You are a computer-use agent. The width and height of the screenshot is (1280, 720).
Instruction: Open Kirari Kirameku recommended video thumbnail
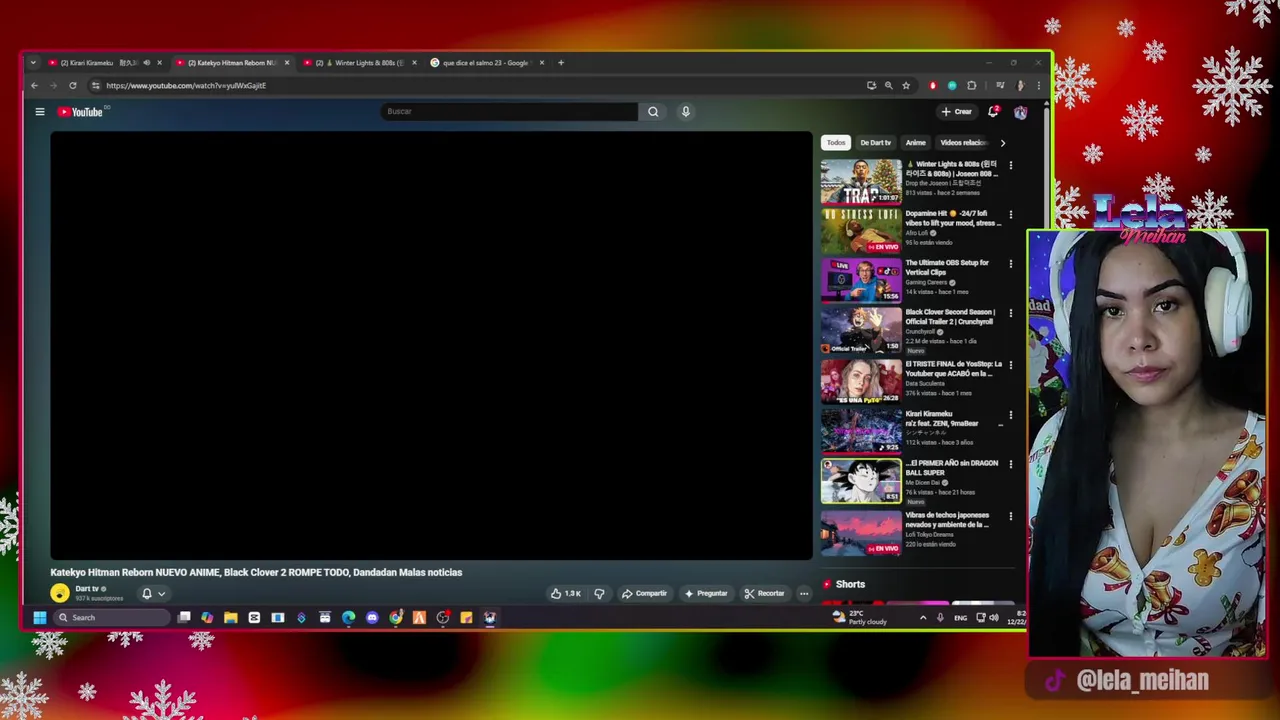point(861,431)
